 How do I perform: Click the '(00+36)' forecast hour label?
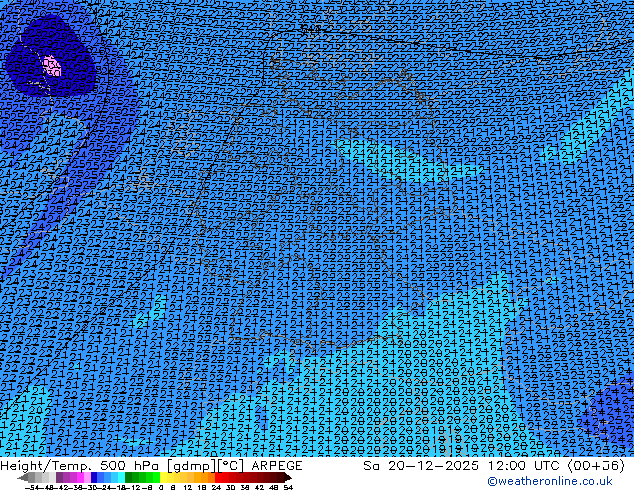(596, 466)
